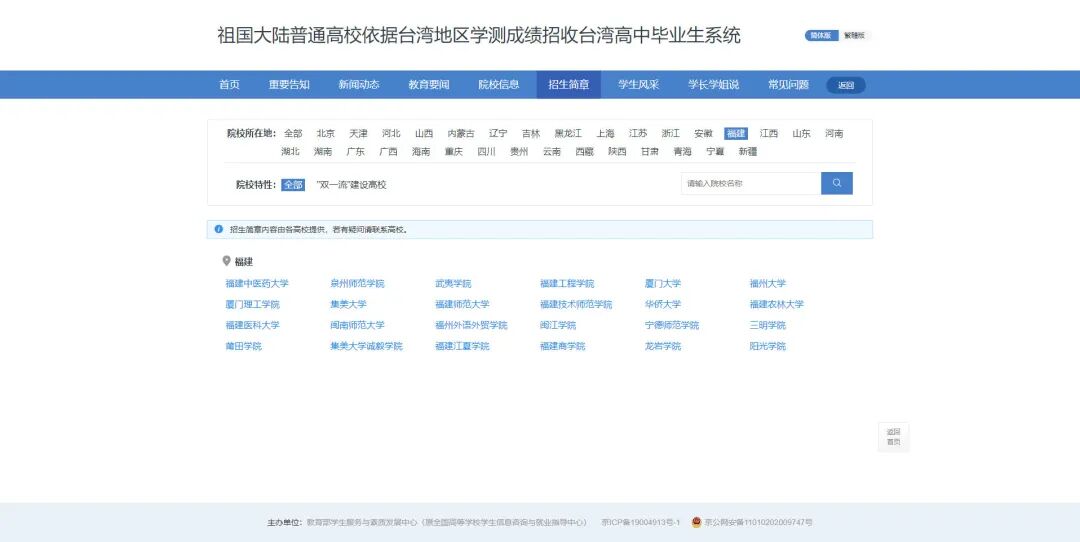Filter by 云南 region
1080x542 pixels.
552,152
